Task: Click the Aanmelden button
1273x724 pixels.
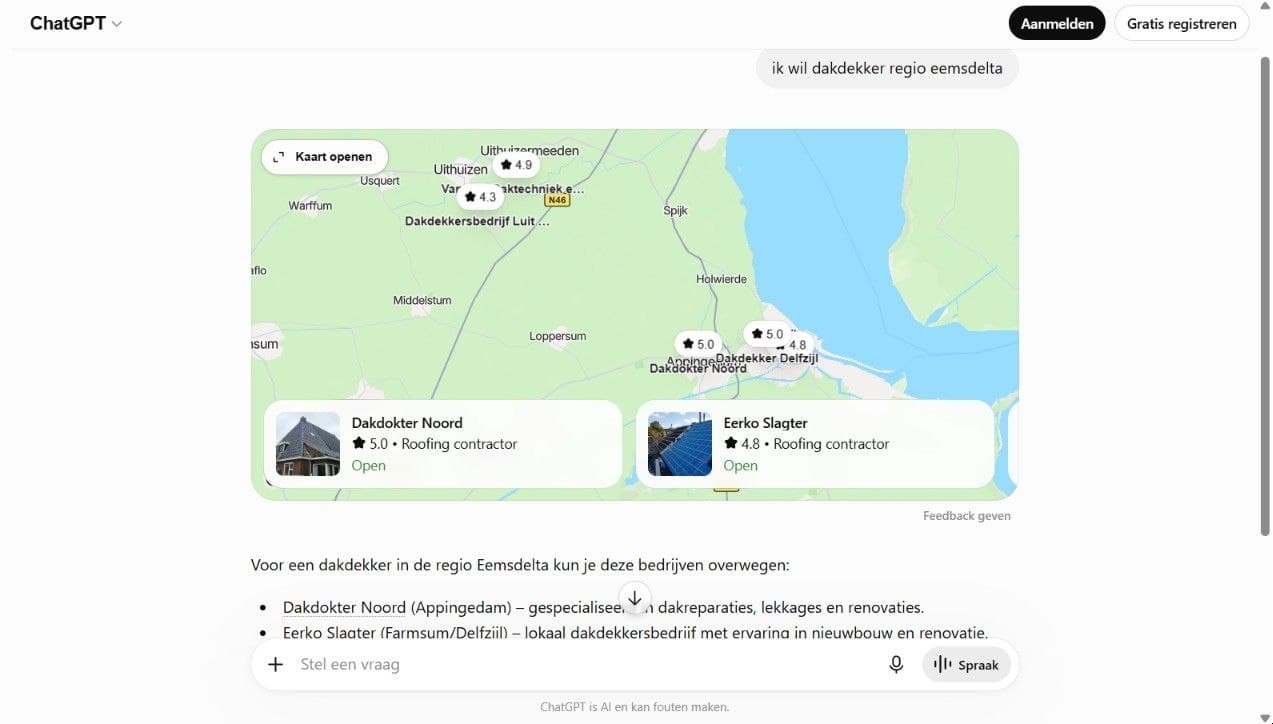Action: (1056, 24)
